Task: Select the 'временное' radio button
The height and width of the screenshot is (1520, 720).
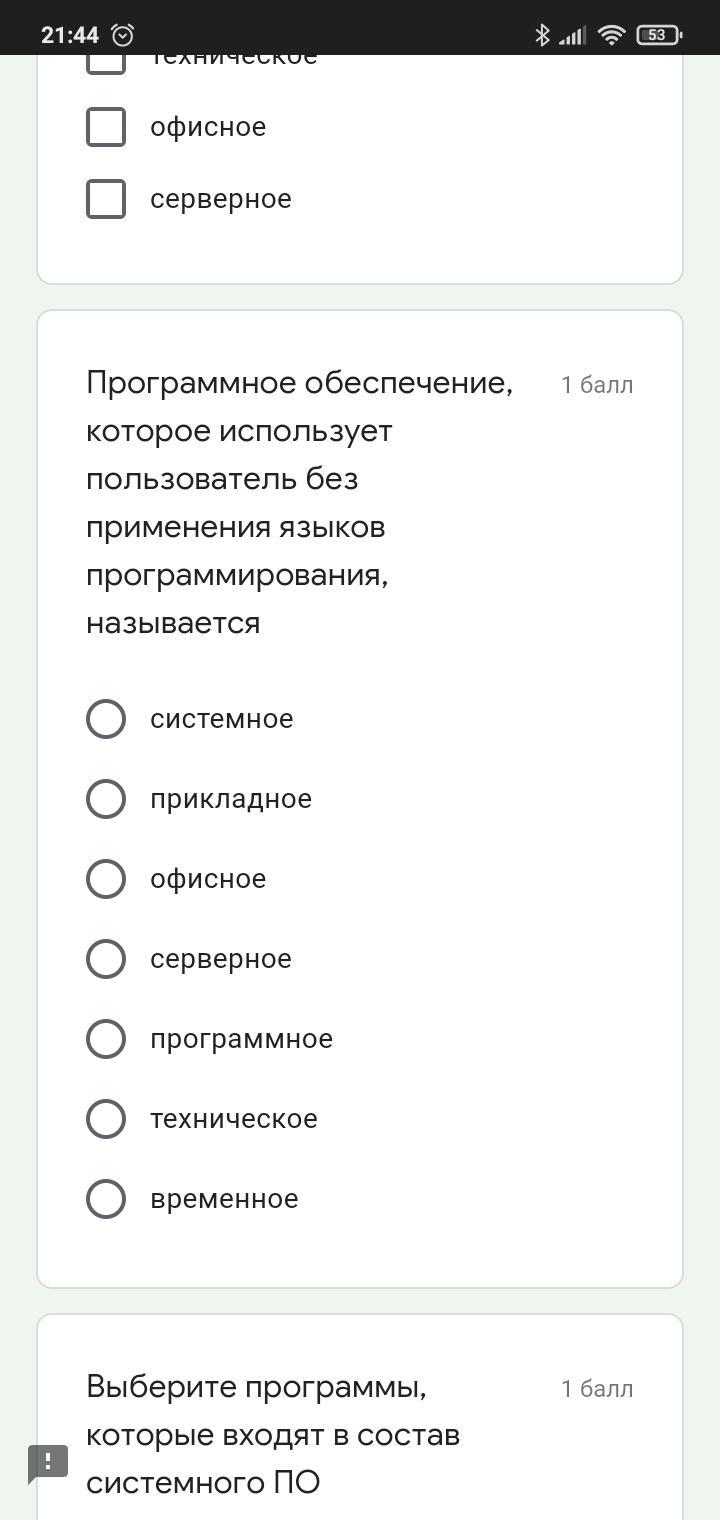Action: (x=106, y=1199)
